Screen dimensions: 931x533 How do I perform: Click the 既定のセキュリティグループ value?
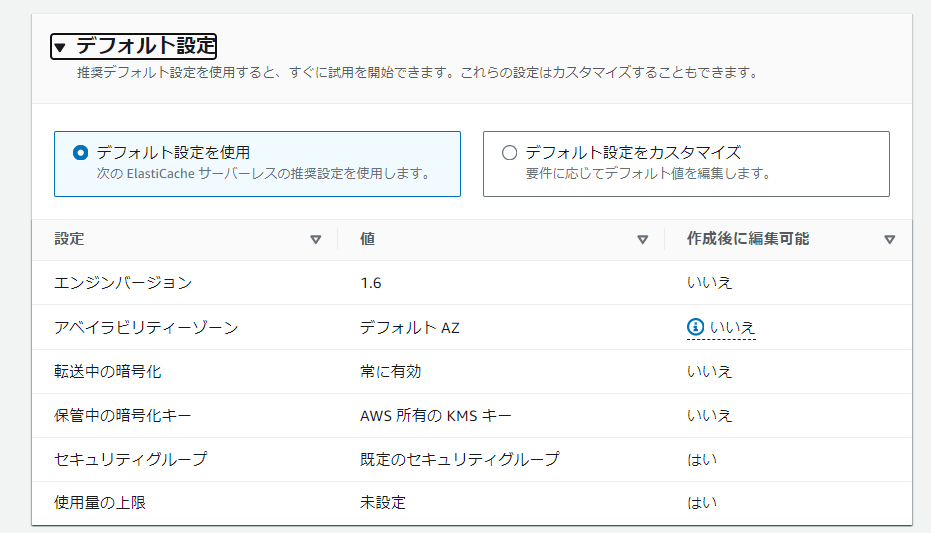tap(460, 459)
